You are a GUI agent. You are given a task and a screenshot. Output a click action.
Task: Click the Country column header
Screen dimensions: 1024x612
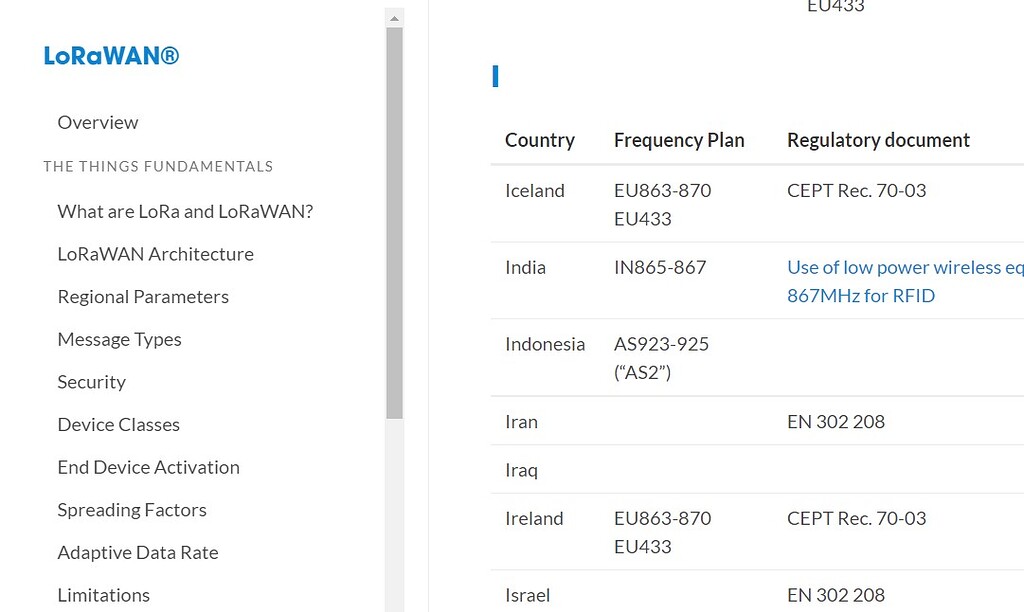(x=540, y=140)
